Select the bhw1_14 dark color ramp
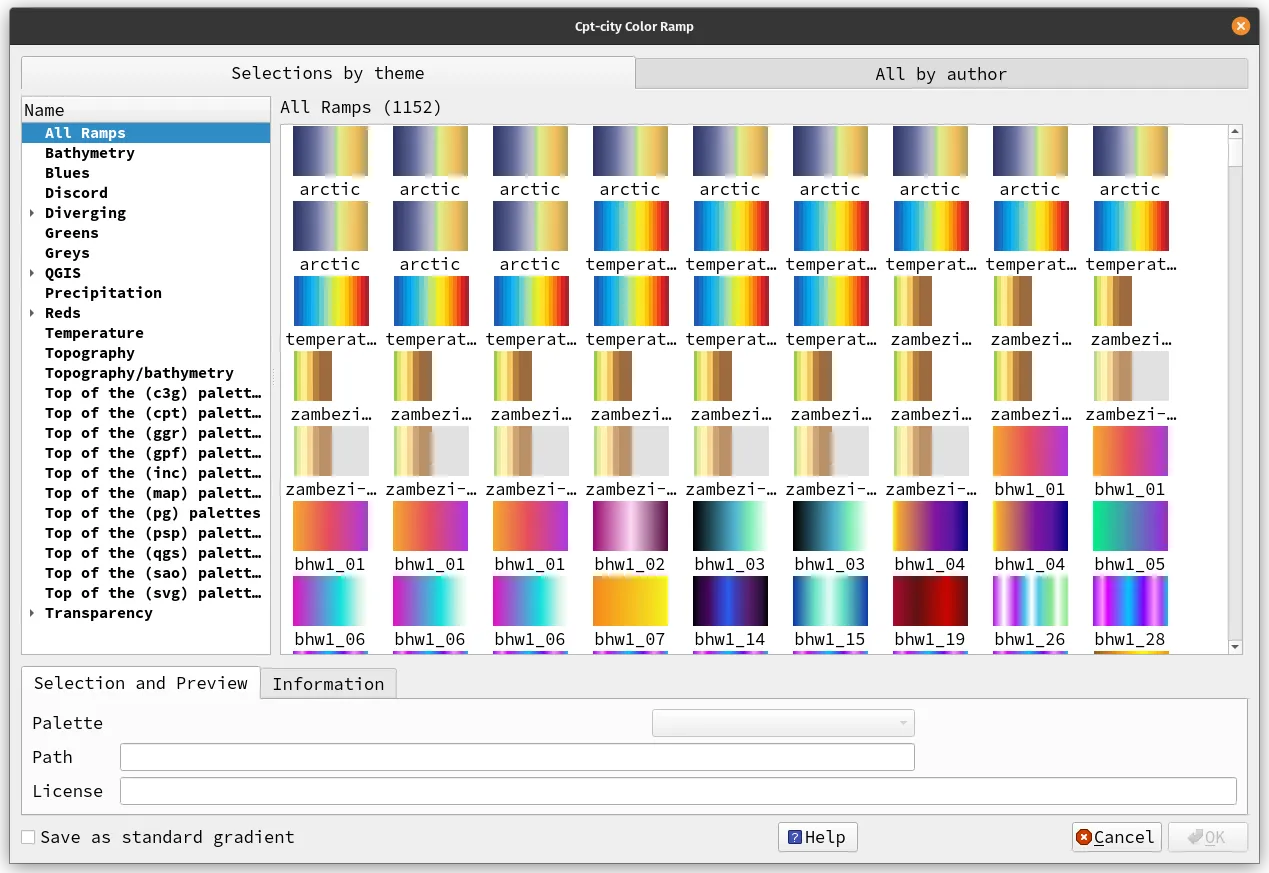The height and width of the screenshot is (873, 1269). pos(730,601)
